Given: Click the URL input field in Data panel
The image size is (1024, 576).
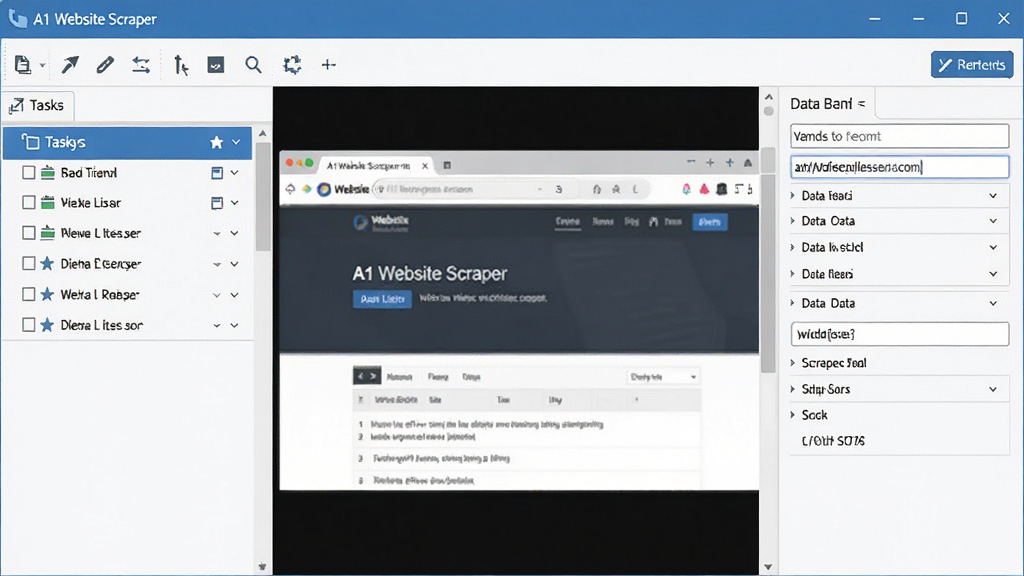Looking at the screenshot, I should click(899, 167).
